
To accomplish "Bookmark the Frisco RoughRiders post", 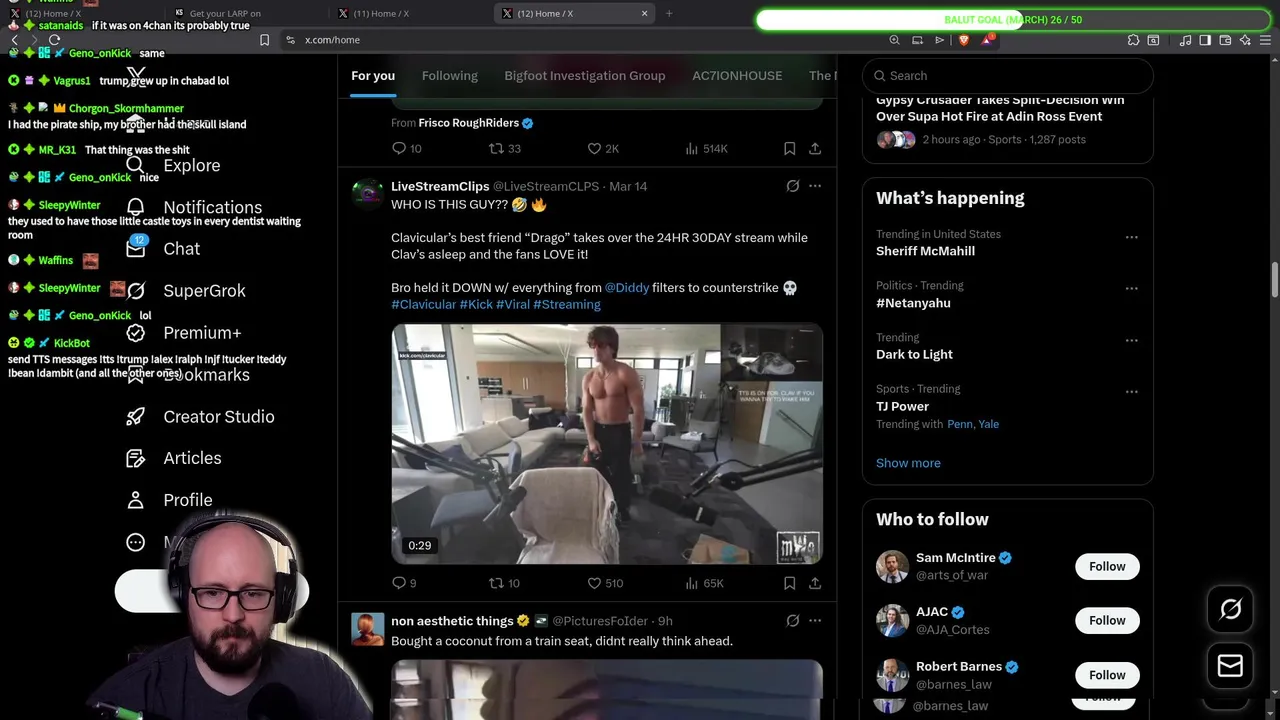I will point(789,148).
